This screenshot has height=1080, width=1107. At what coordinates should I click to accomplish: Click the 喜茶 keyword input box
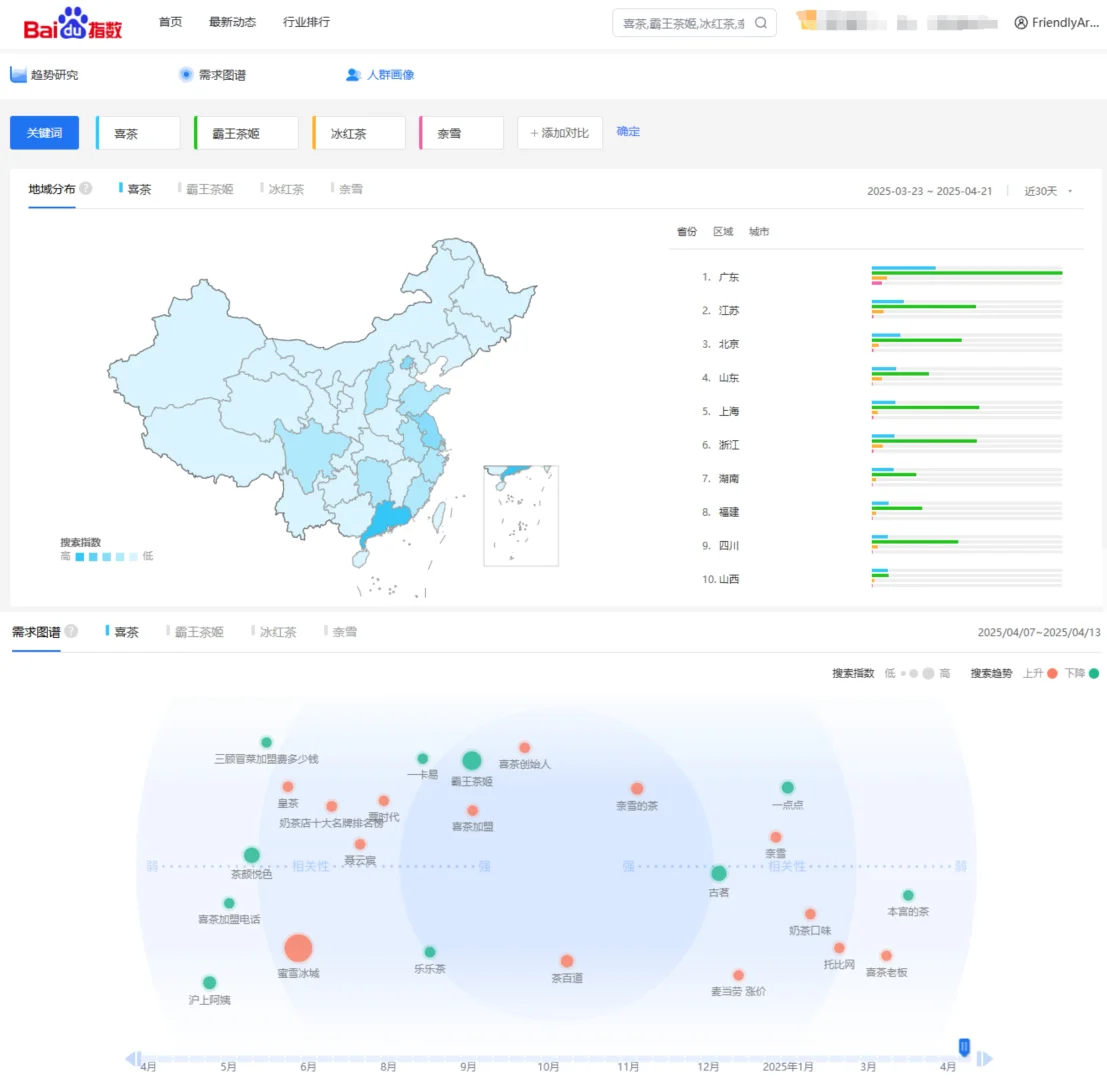(x=138, y=133)
